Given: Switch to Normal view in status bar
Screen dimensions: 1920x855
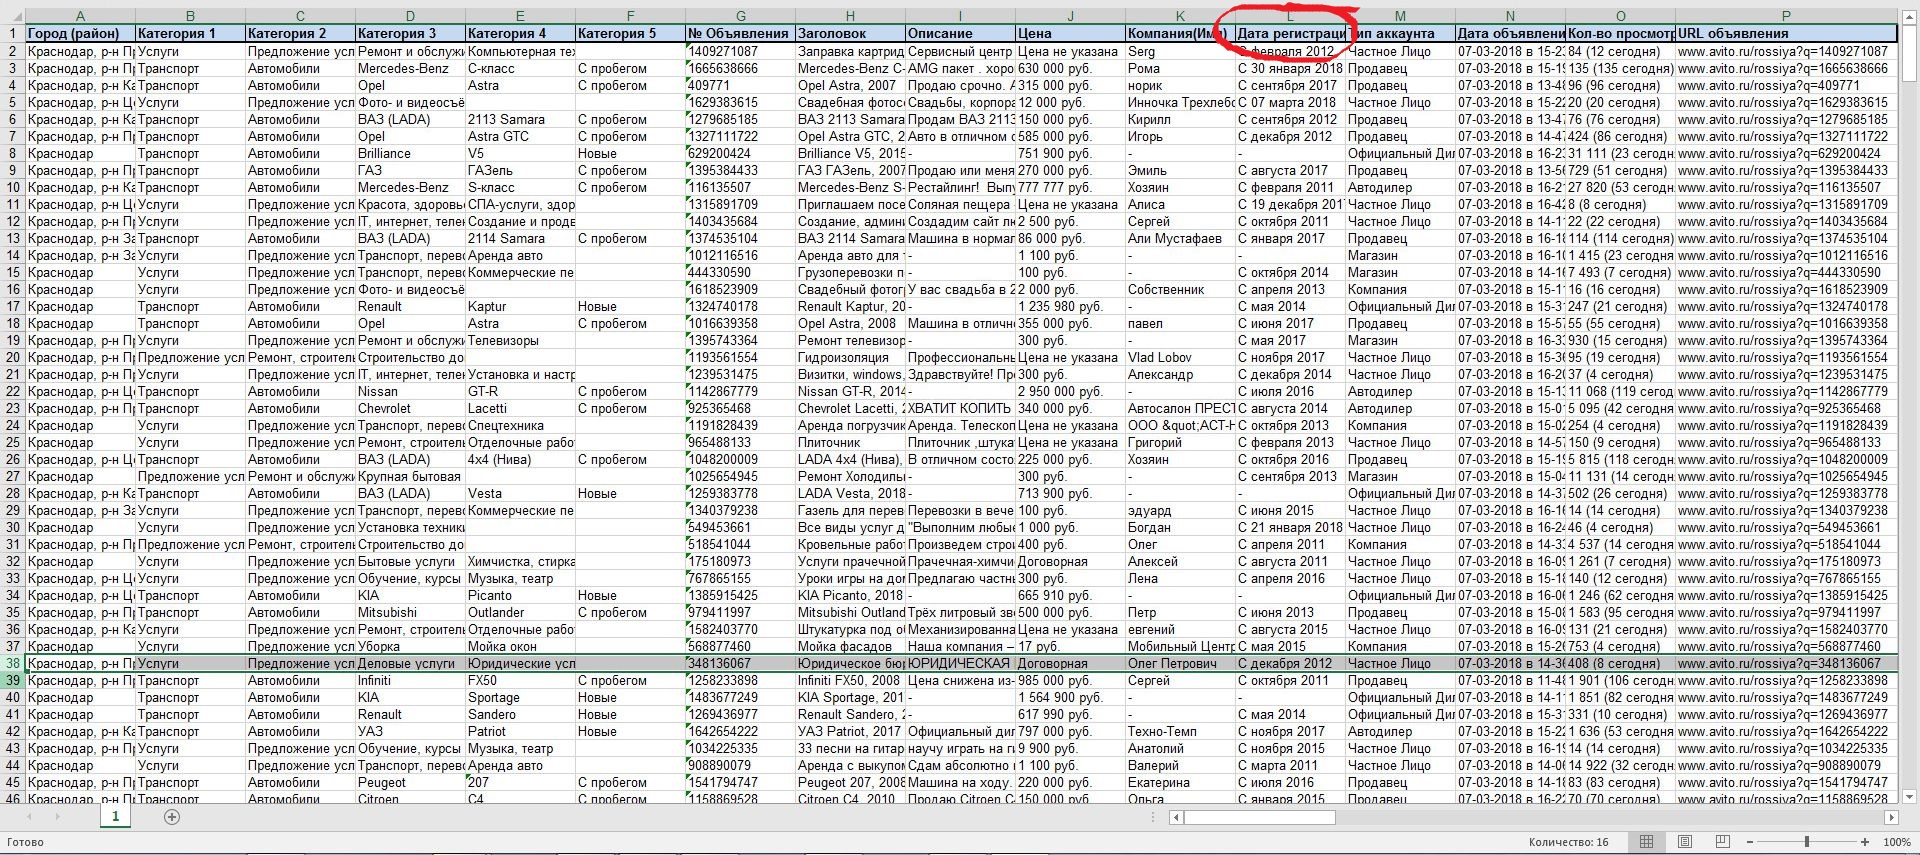Looking at the screenshot, I should click(x=1646, y=842).
